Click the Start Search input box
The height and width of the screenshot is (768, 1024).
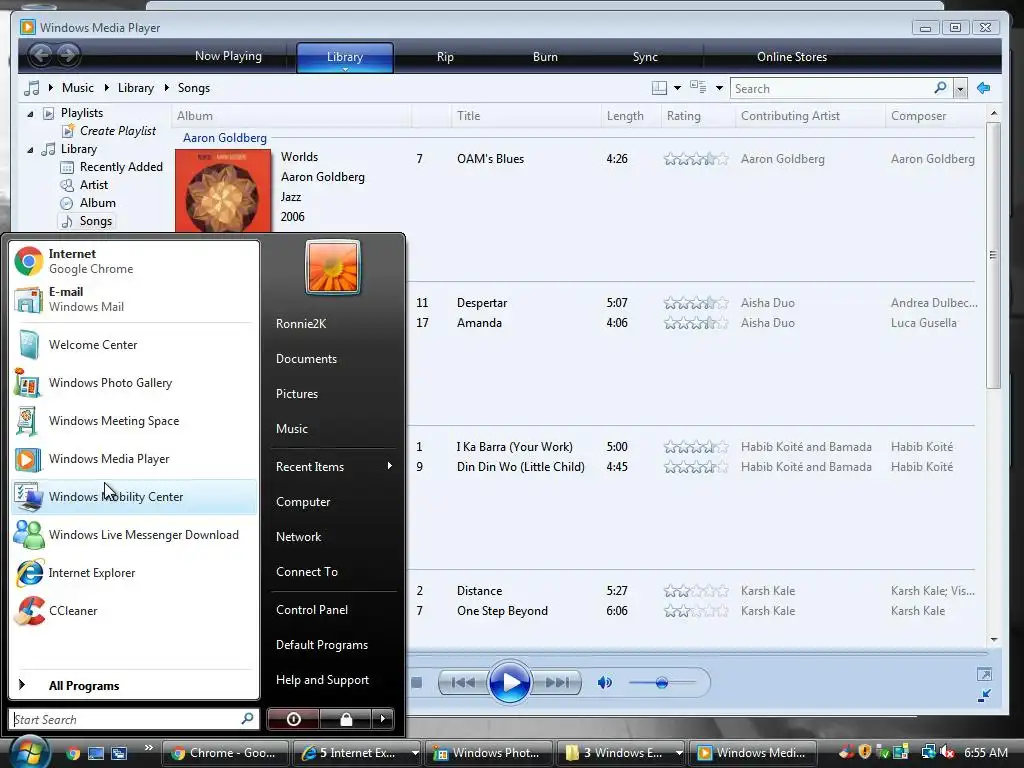pos(134,720)
